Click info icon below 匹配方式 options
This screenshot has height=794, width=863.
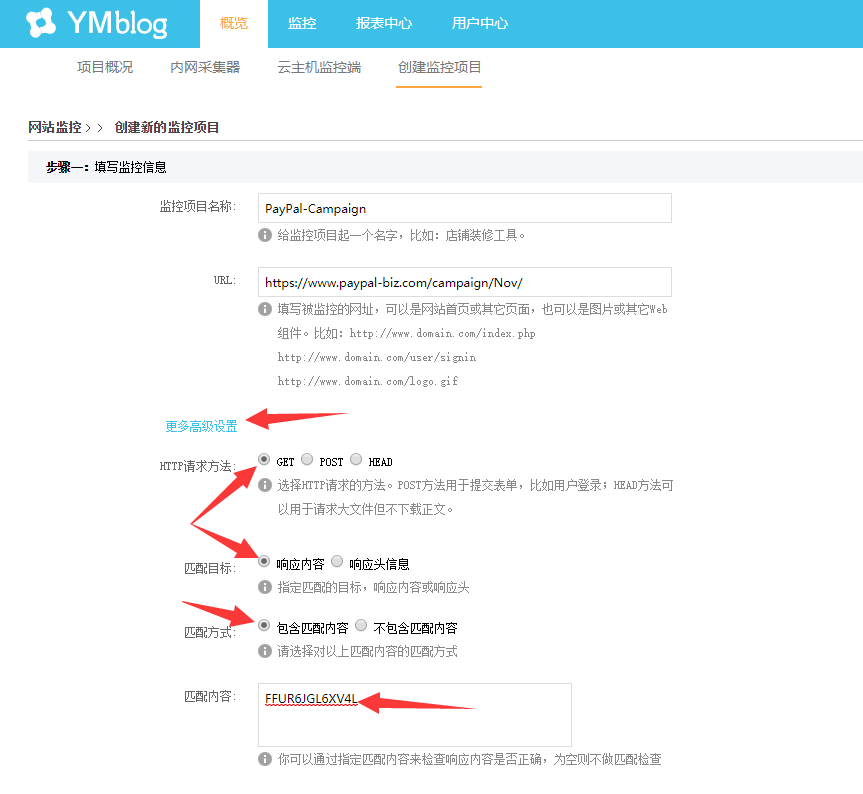coord(265,651)
